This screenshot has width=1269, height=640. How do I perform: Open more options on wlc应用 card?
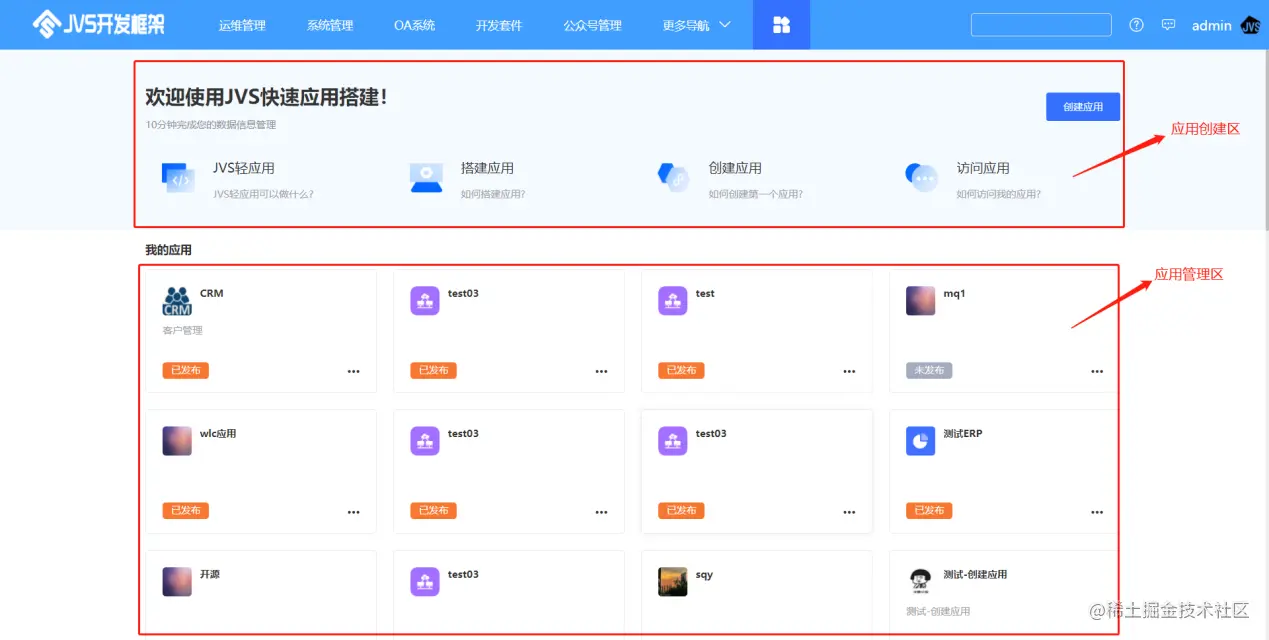(x=354, y=511)
